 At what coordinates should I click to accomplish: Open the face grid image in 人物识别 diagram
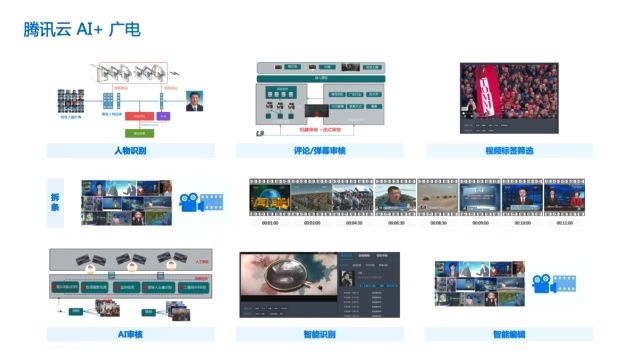[71, 101]
